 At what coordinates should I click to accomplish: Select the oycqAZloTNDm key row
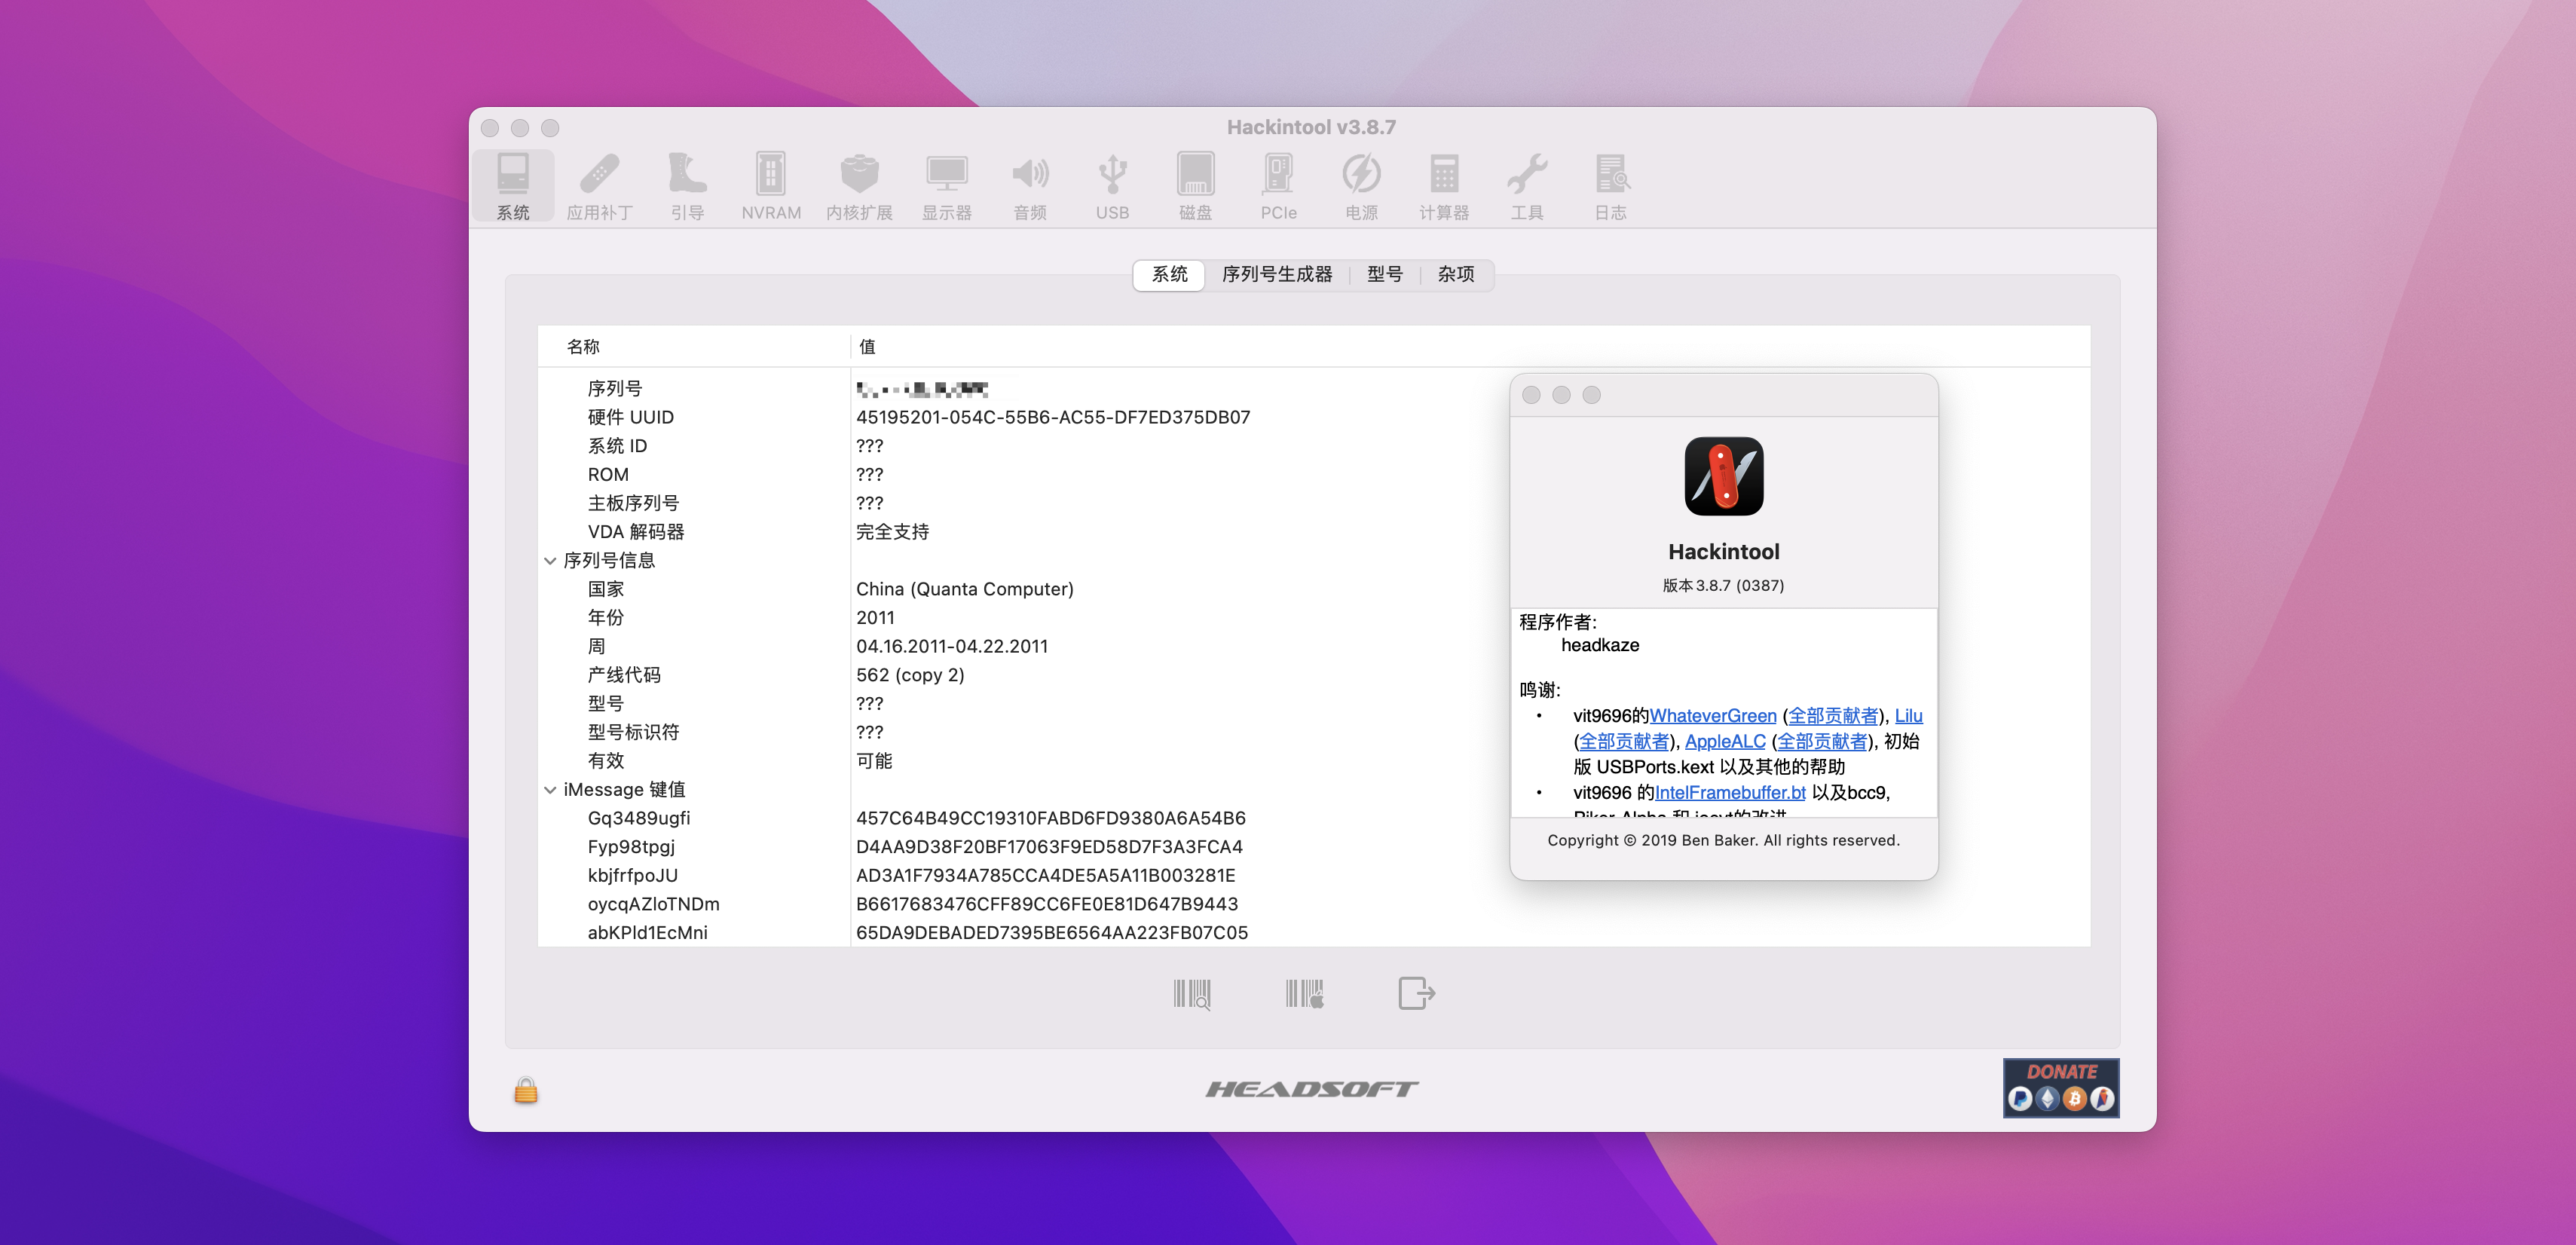tap(1313, 904)
